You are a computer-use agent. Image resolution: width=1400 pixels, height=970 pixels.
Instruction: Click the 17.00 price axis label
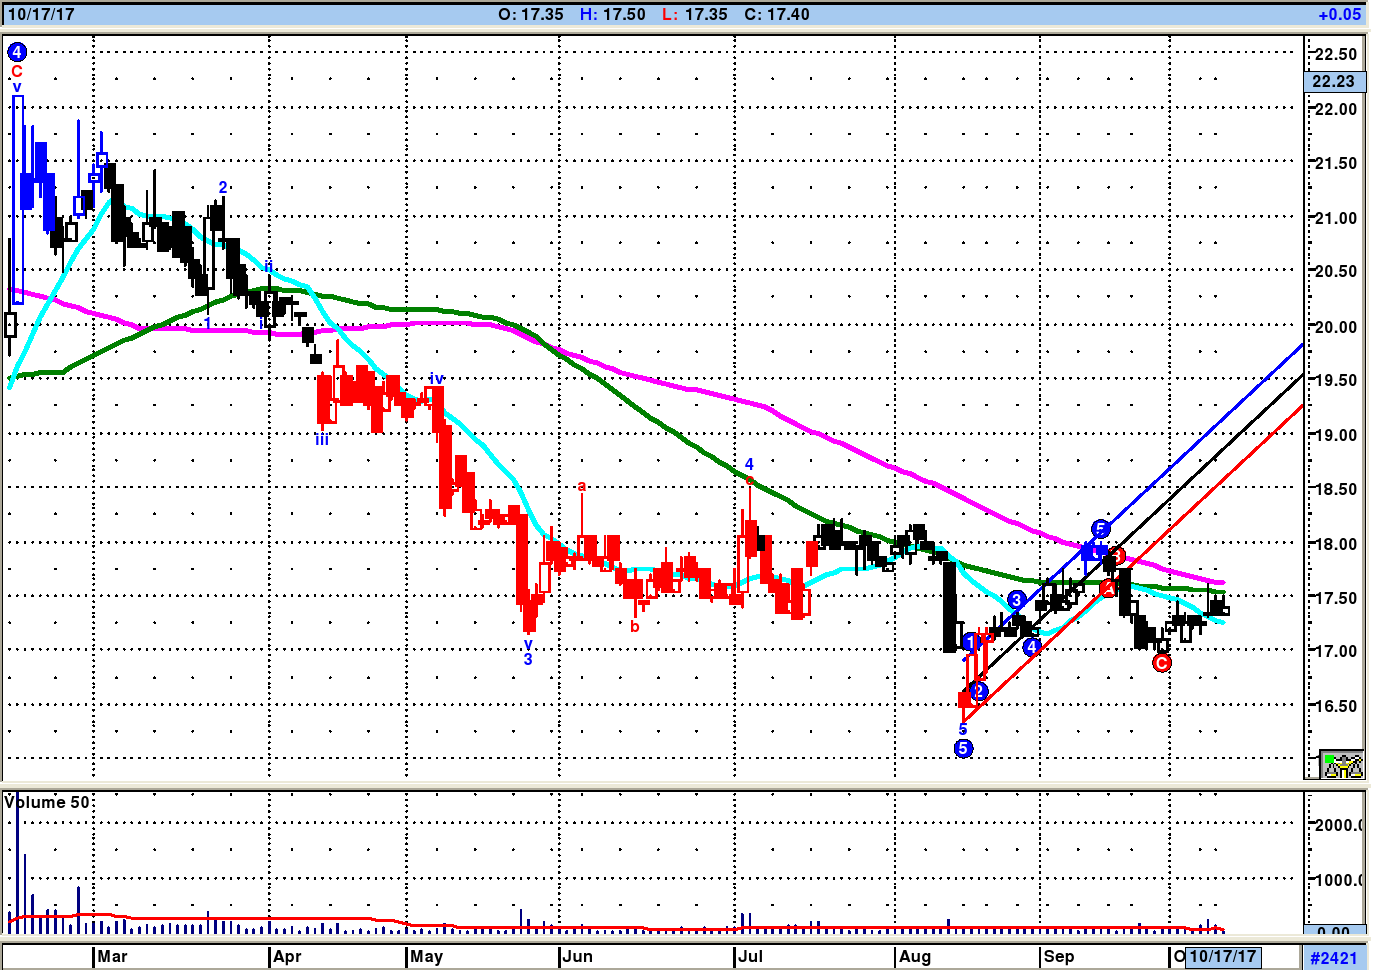coord(1335,651)
